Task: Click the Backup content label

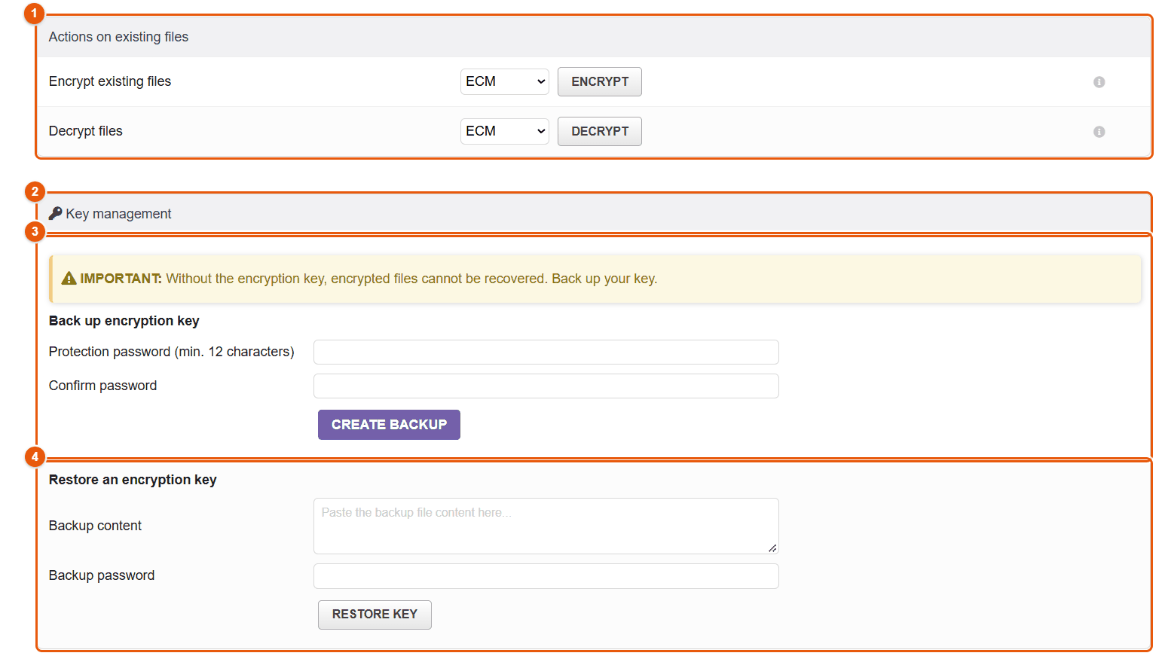Action: tap(95, 526)
